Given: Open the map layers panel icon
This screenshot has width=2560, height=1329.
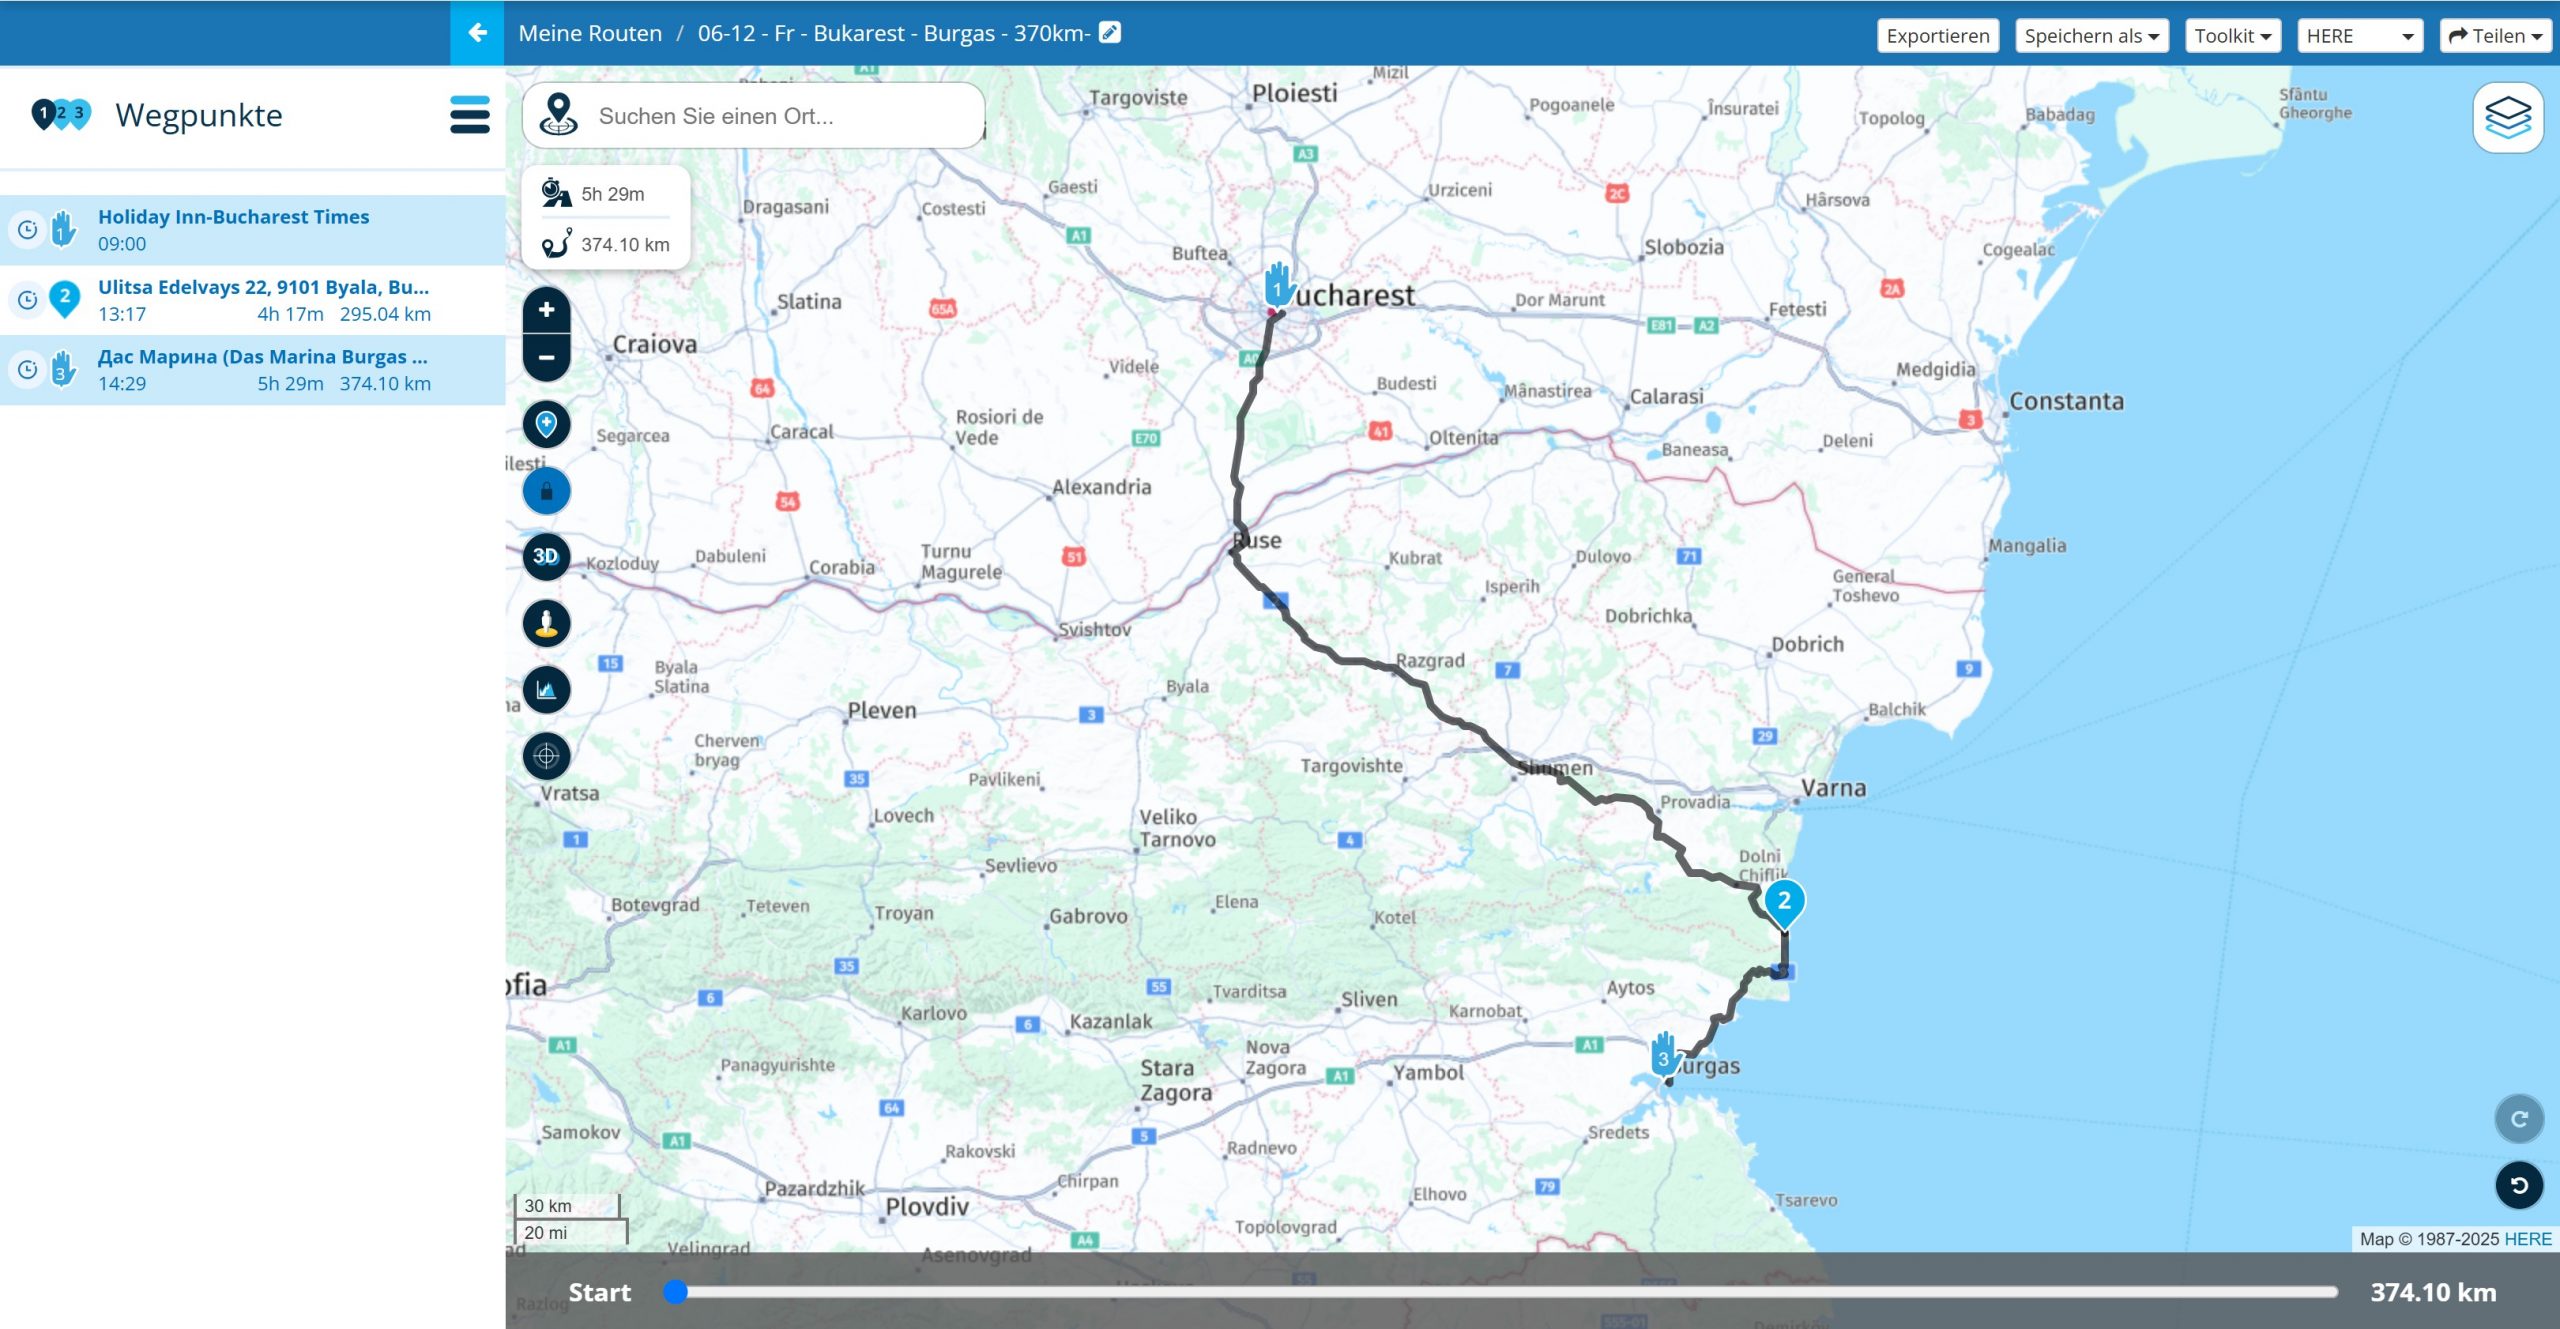Looking at the screenshot, I should 2507,118.
